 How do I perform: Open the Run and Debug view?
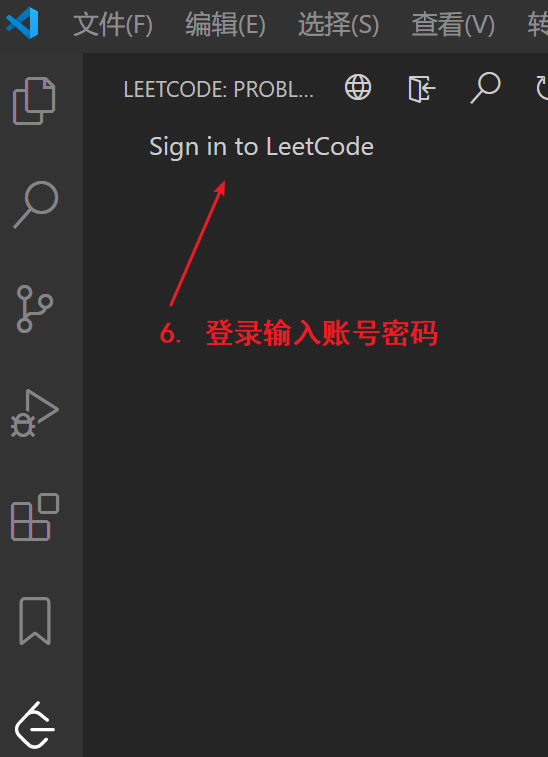pyautogui.click(x=35, y=413)
